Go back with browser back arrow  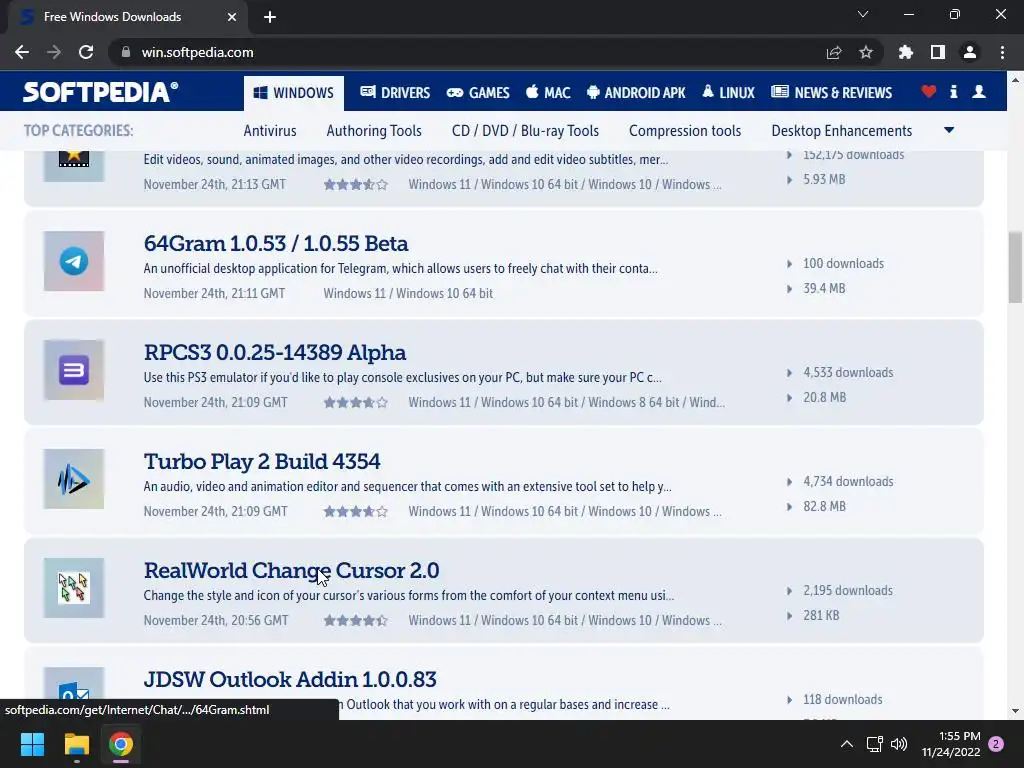(x=22, y=52)
